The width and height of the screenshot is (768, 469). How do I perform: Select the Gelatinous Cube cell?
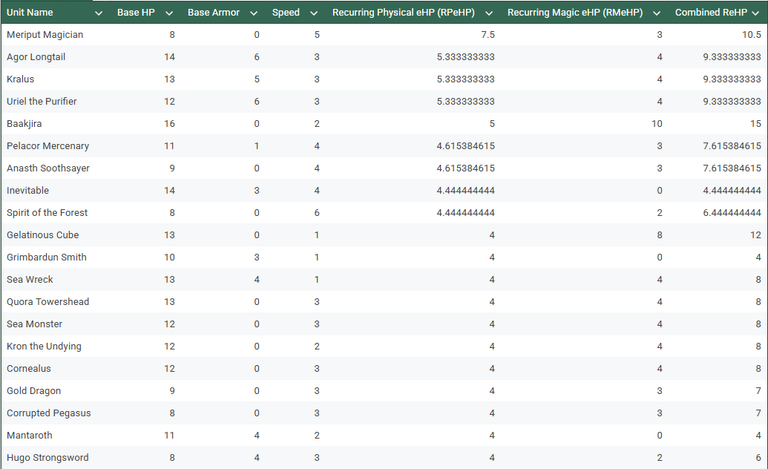54,235
